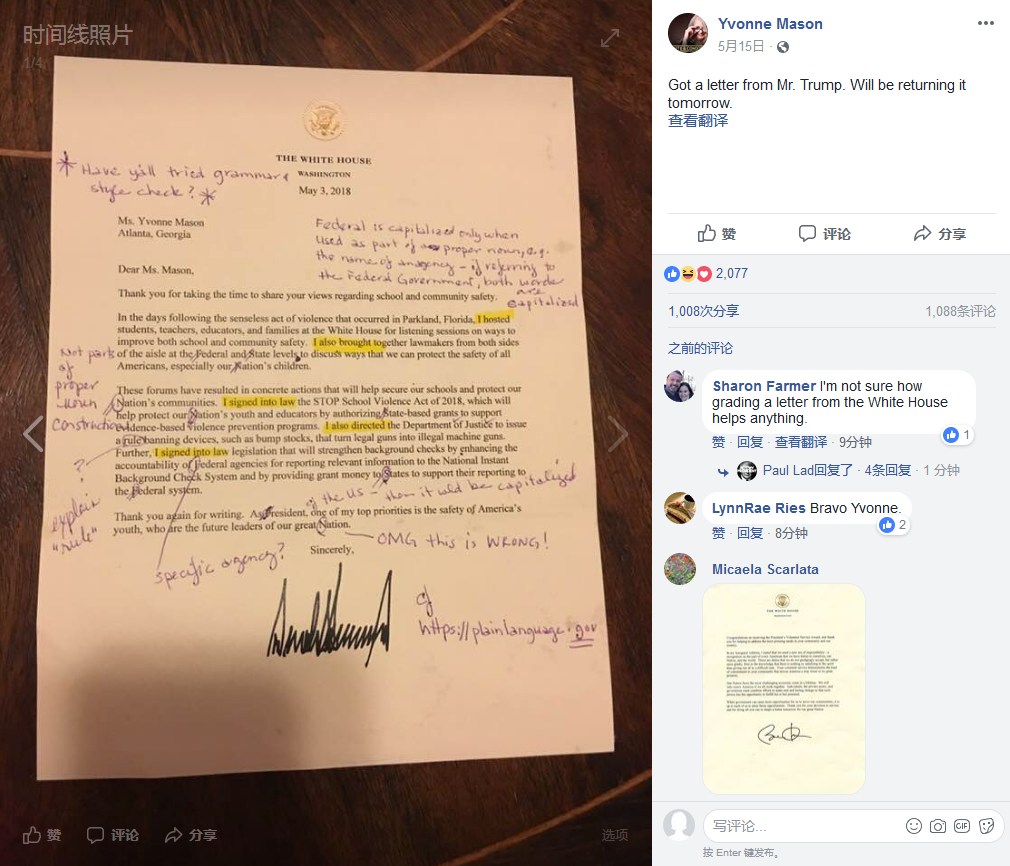
Task: Insert an emoji in the comment box
Action: coord(913,826)
